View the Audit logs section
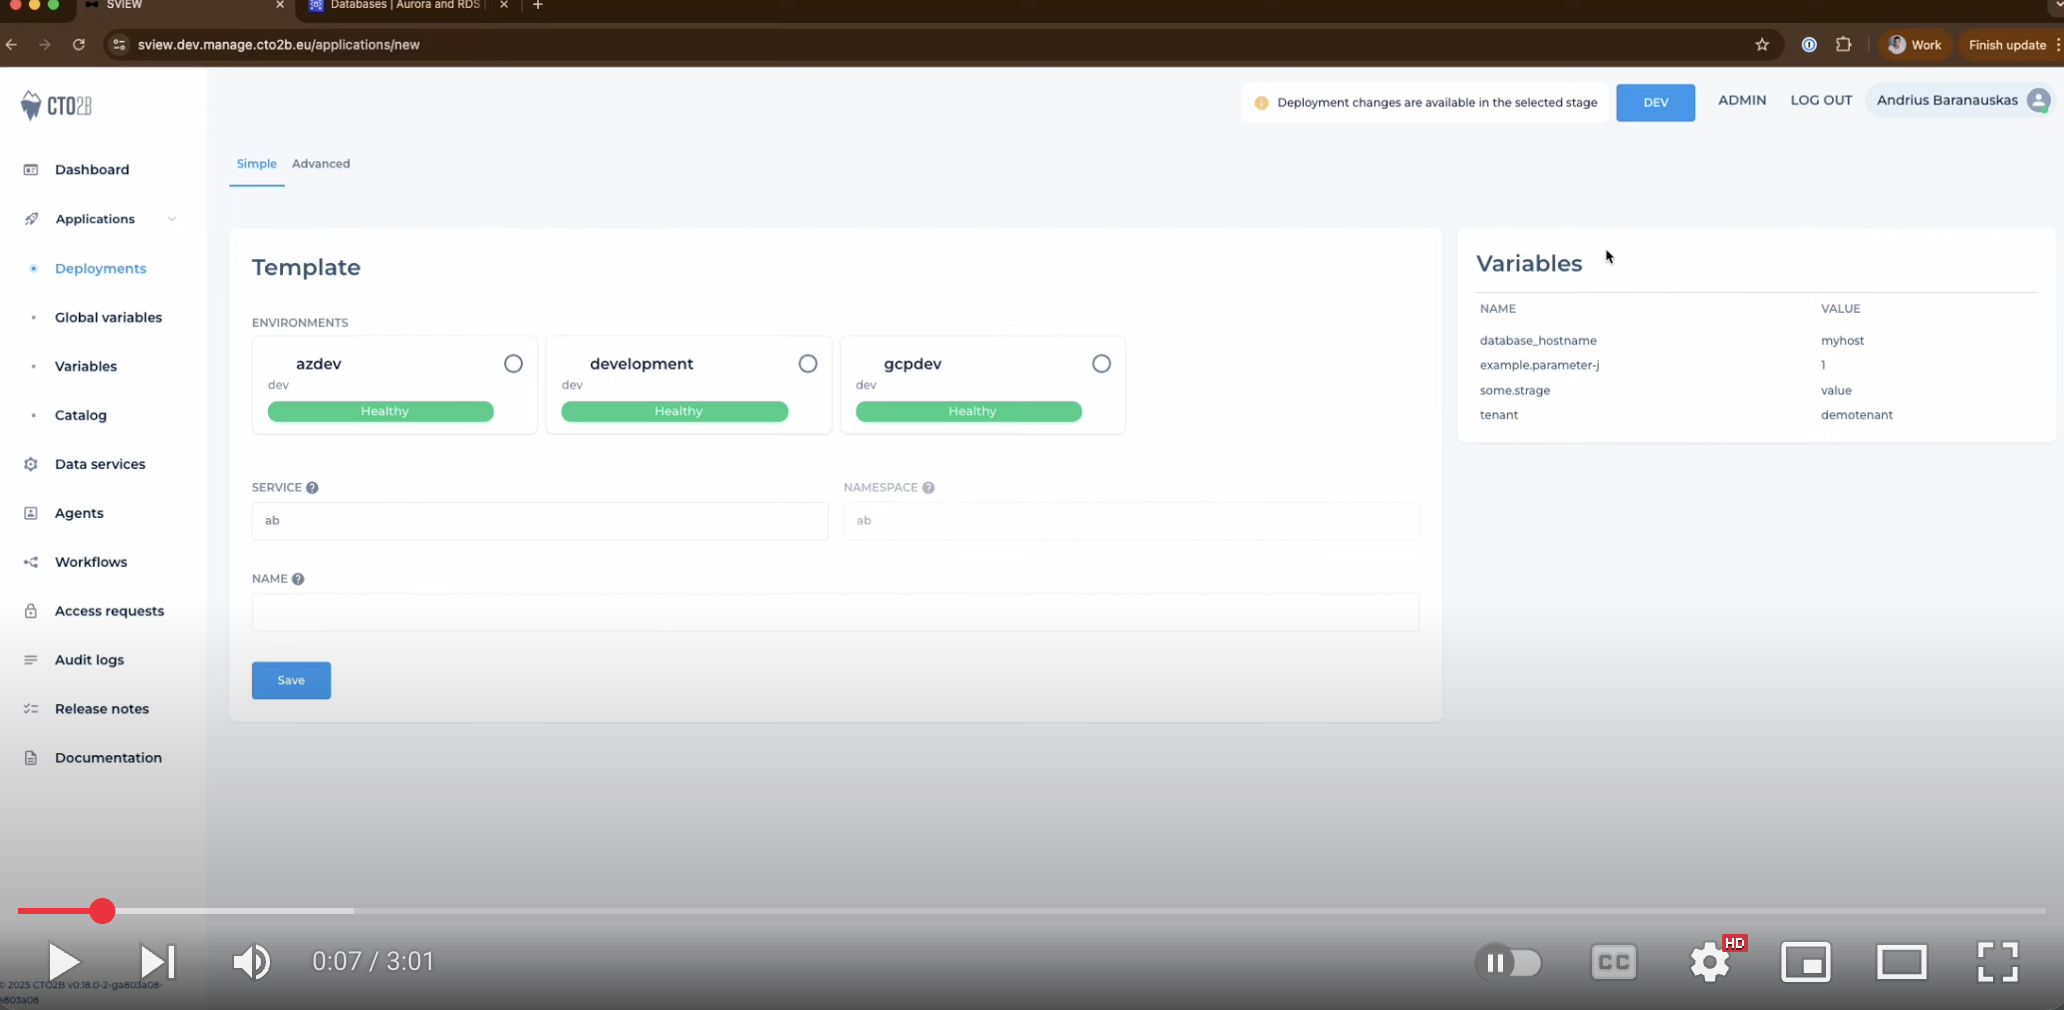 [88, 659]
